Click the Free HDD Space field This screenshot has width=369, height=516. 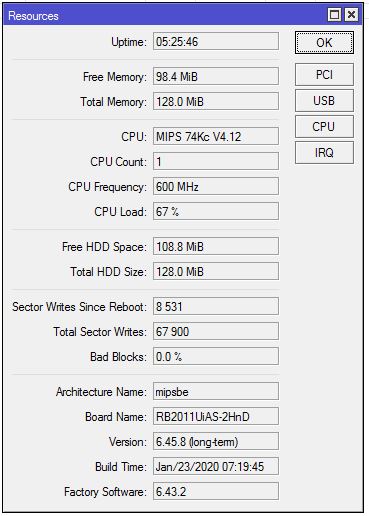[x=216, y=246]
